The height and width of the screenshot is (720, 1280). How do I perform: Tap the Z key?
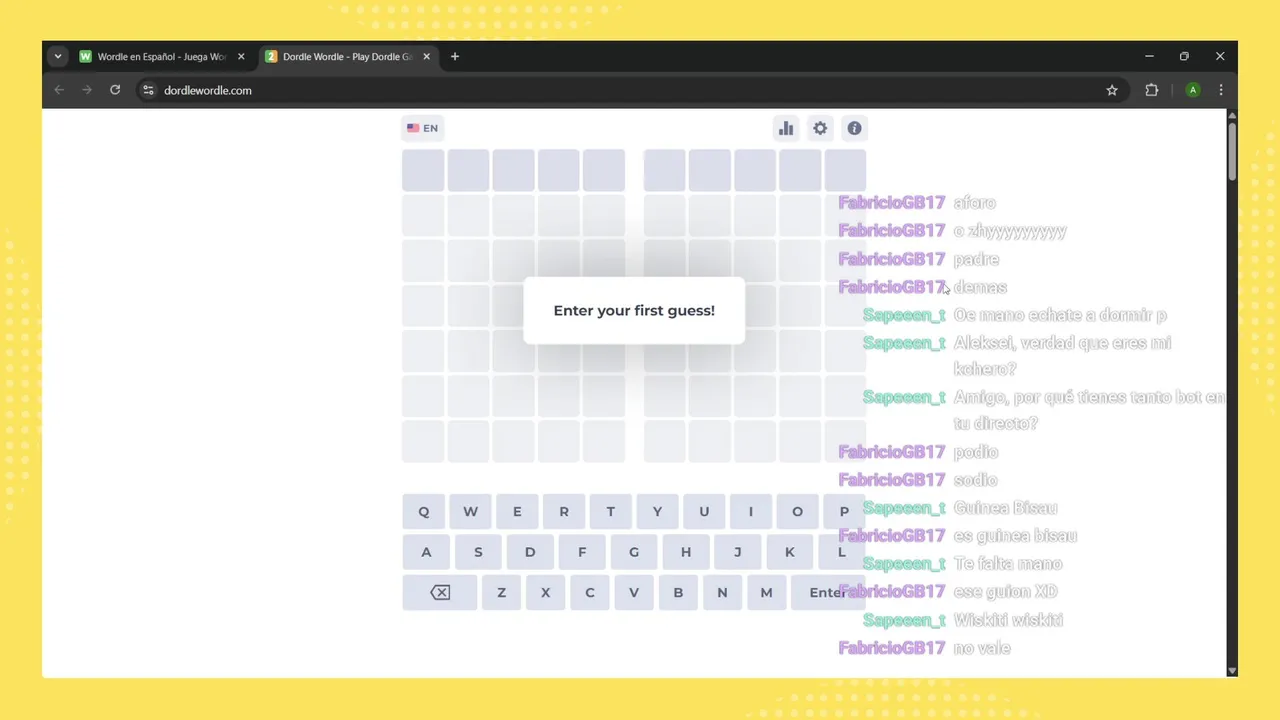pyautogui.click(x=501, y=592)
